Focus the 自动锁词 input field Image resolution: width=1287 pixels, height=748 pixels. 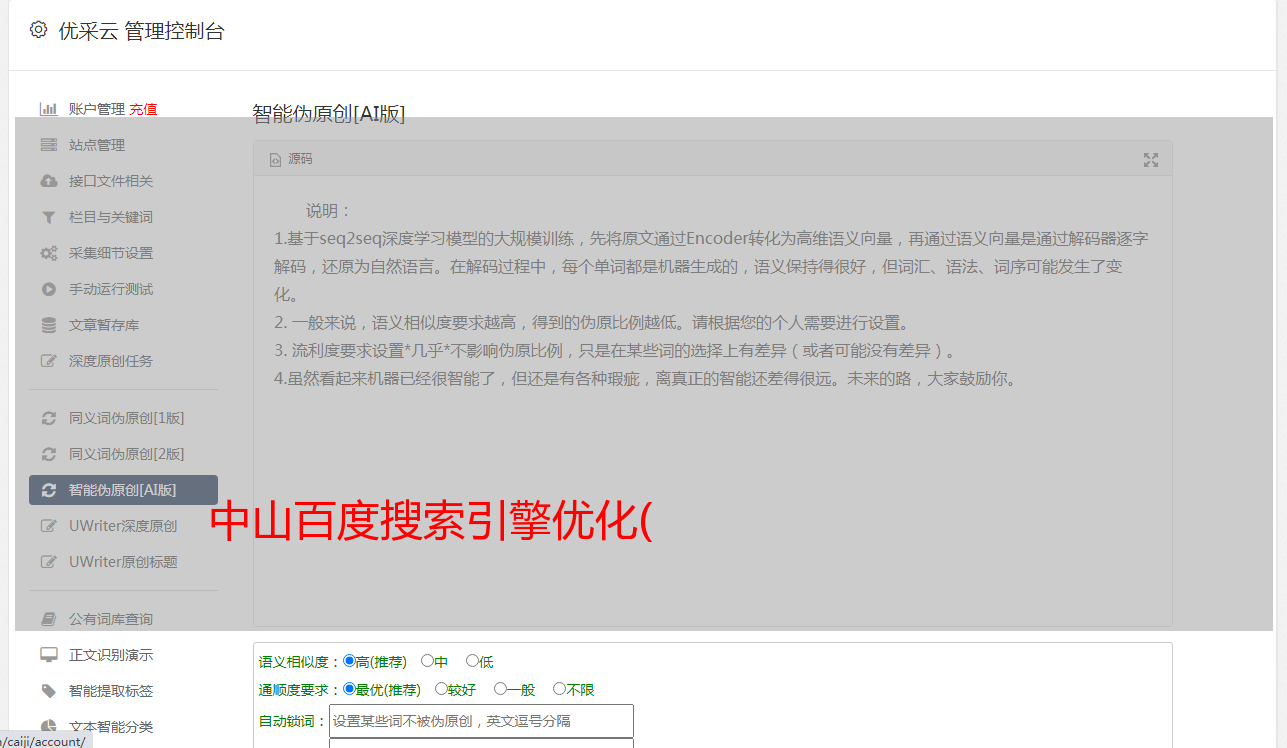pos(481,721)
